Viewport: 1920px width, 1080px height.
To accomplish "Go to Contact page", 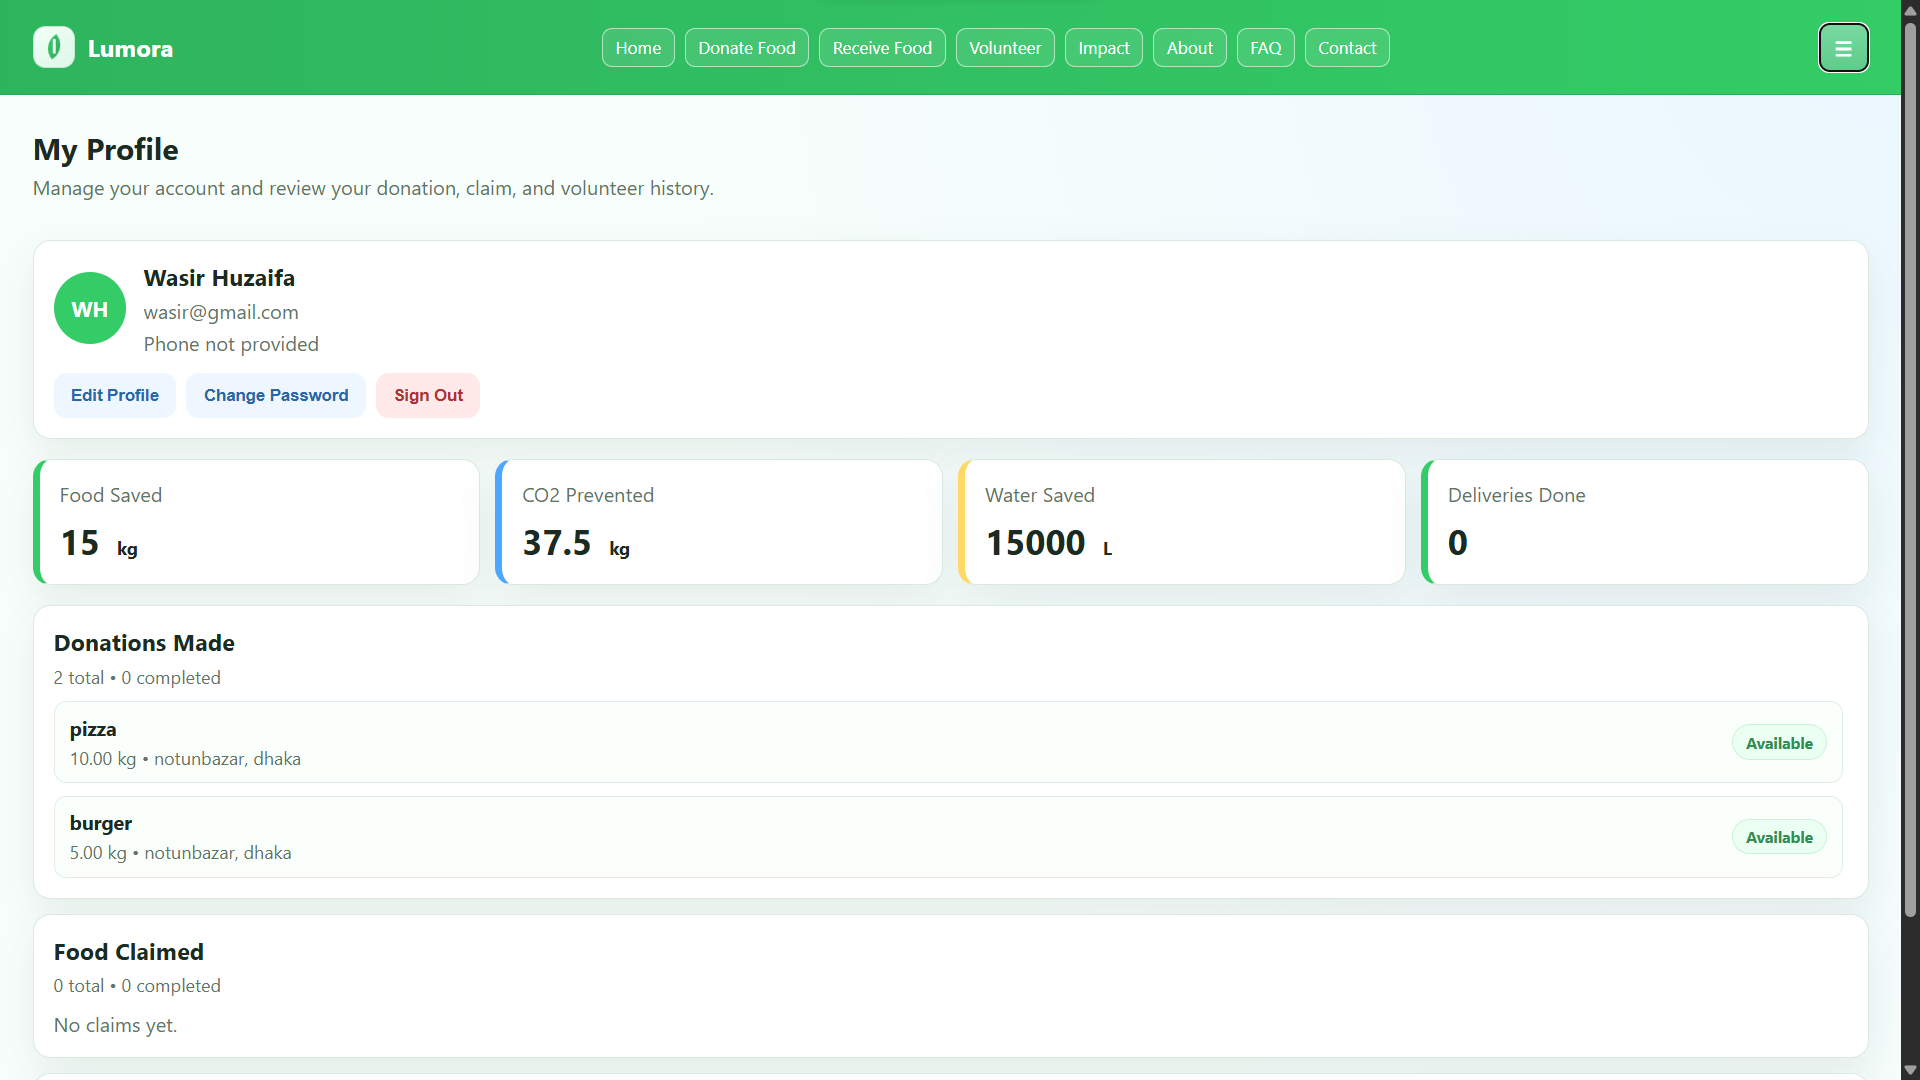I will click(x=1346, y=48).
